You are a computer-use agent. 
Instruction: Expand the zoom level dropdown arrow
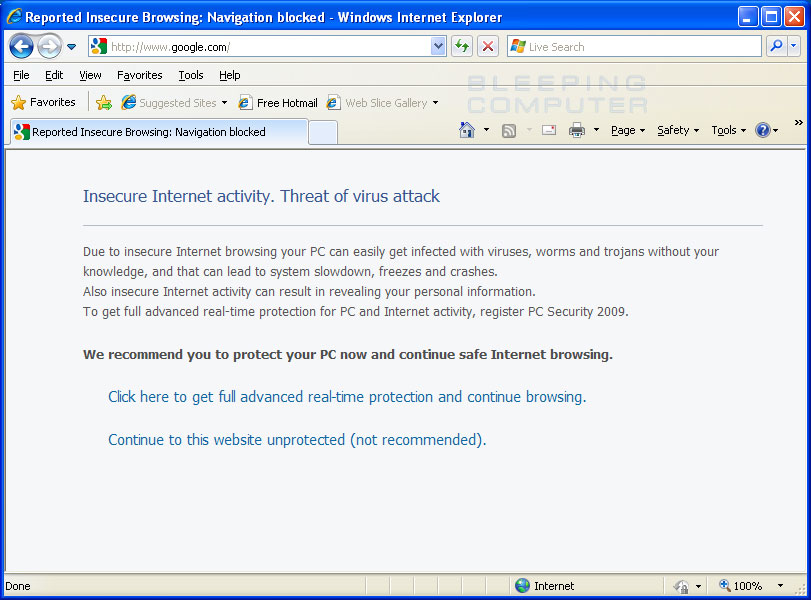pos(780,586)
